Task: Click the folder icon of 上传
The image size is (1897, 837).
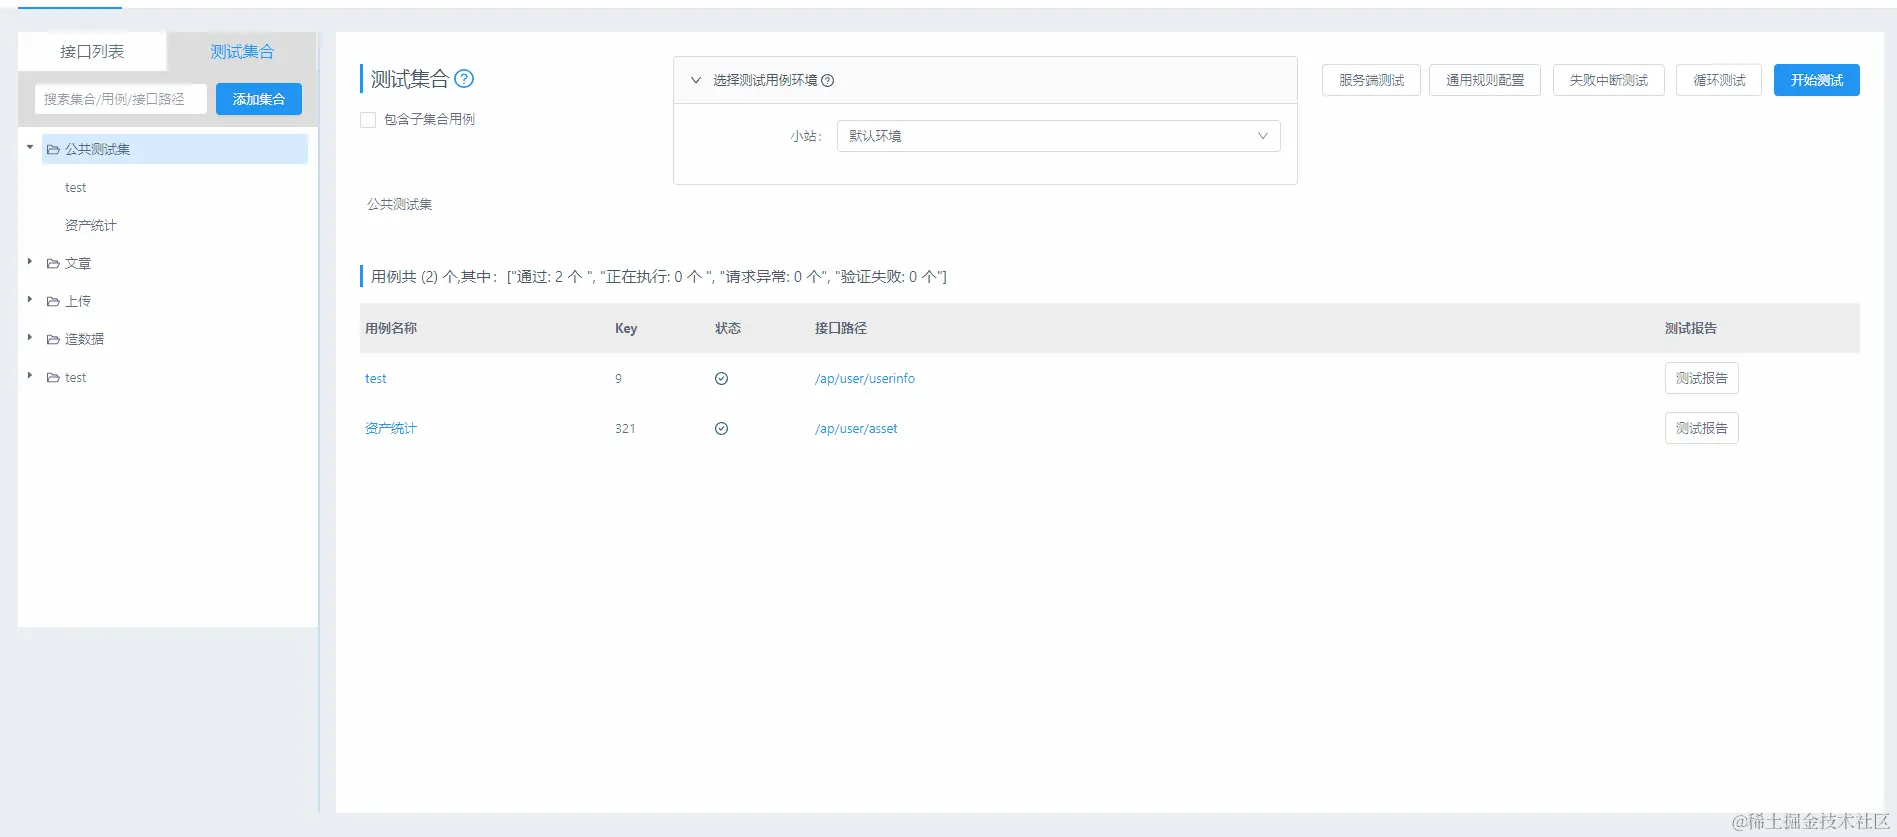Action: pyautogui.click(x=53, y=302)
